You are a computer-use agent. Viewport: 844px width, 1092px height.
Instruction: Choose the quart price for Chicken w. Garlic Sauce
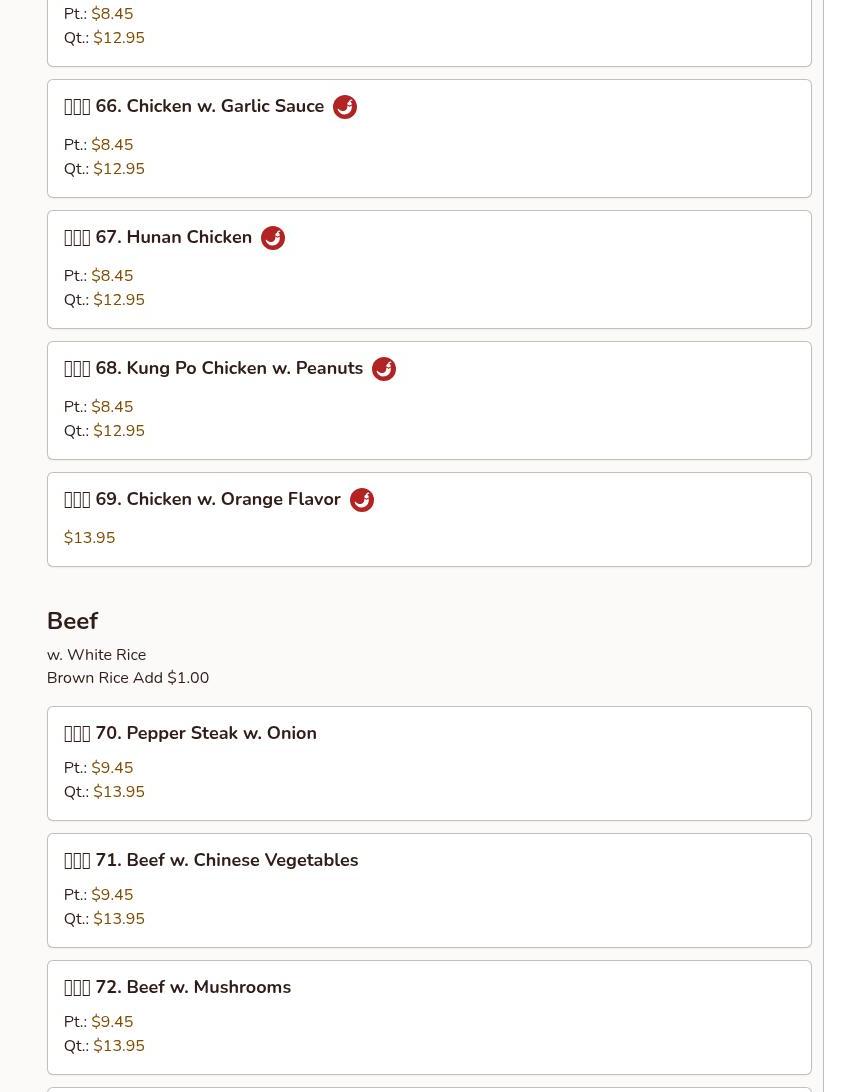pos(119,169)
